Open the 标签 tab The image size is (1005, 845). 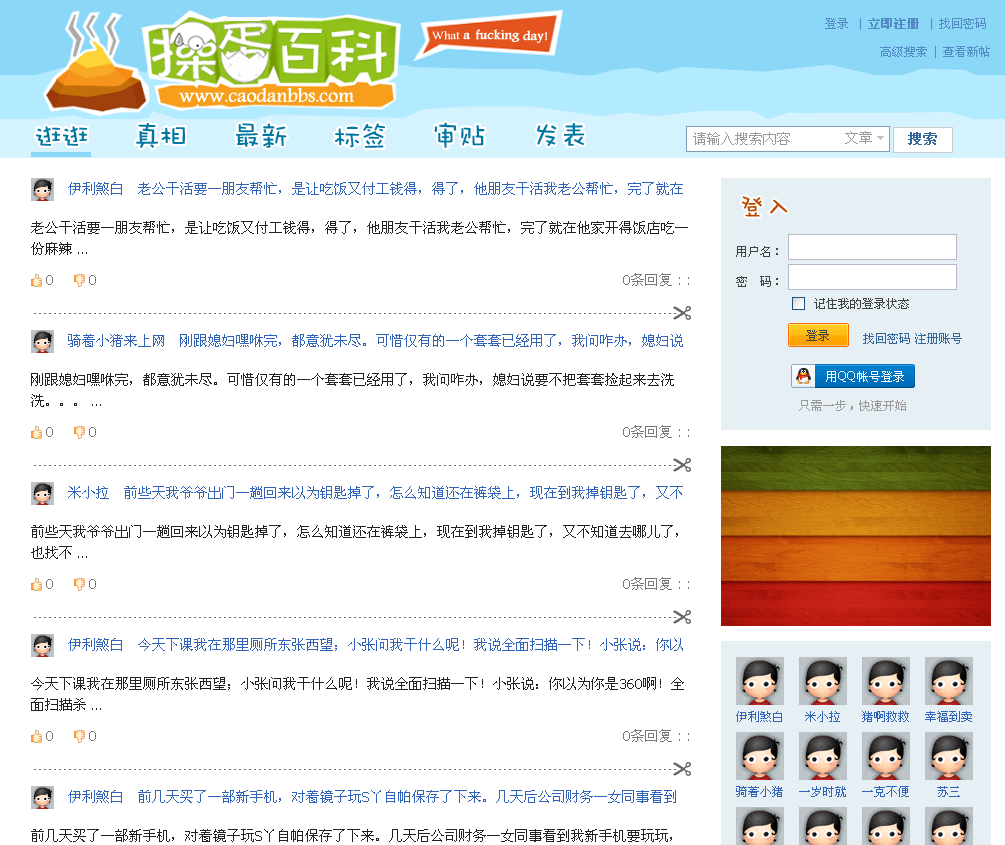(360, 137)
